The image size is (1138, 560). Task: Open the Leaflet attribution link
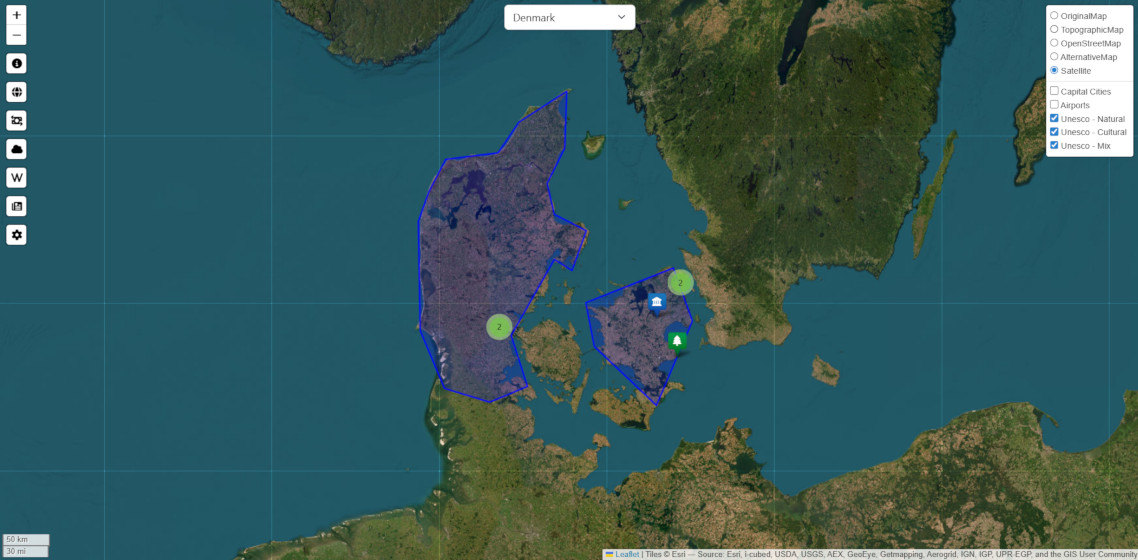click(626, 554)
